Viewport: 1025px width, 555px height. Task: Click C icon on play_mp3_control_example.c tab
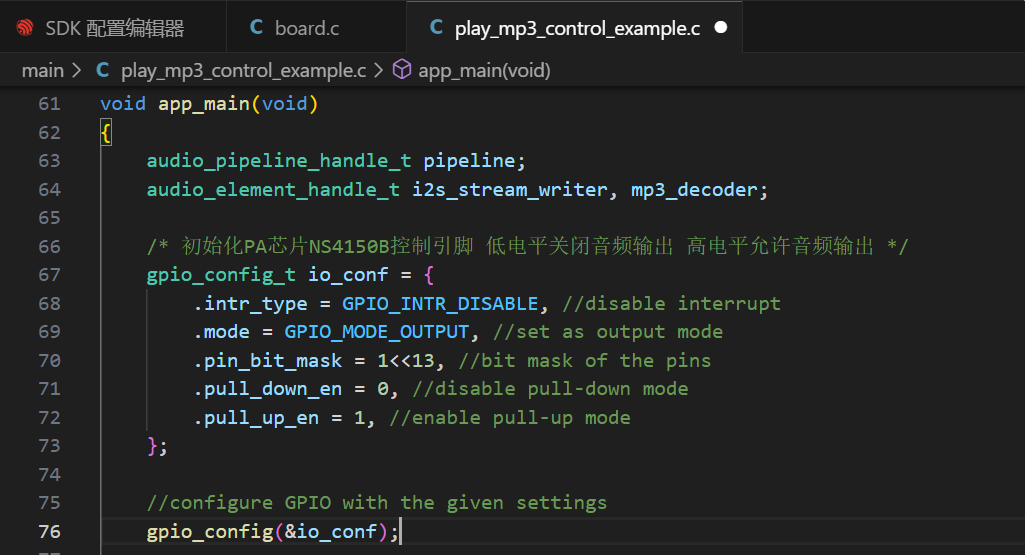click(x=436, y=27)
